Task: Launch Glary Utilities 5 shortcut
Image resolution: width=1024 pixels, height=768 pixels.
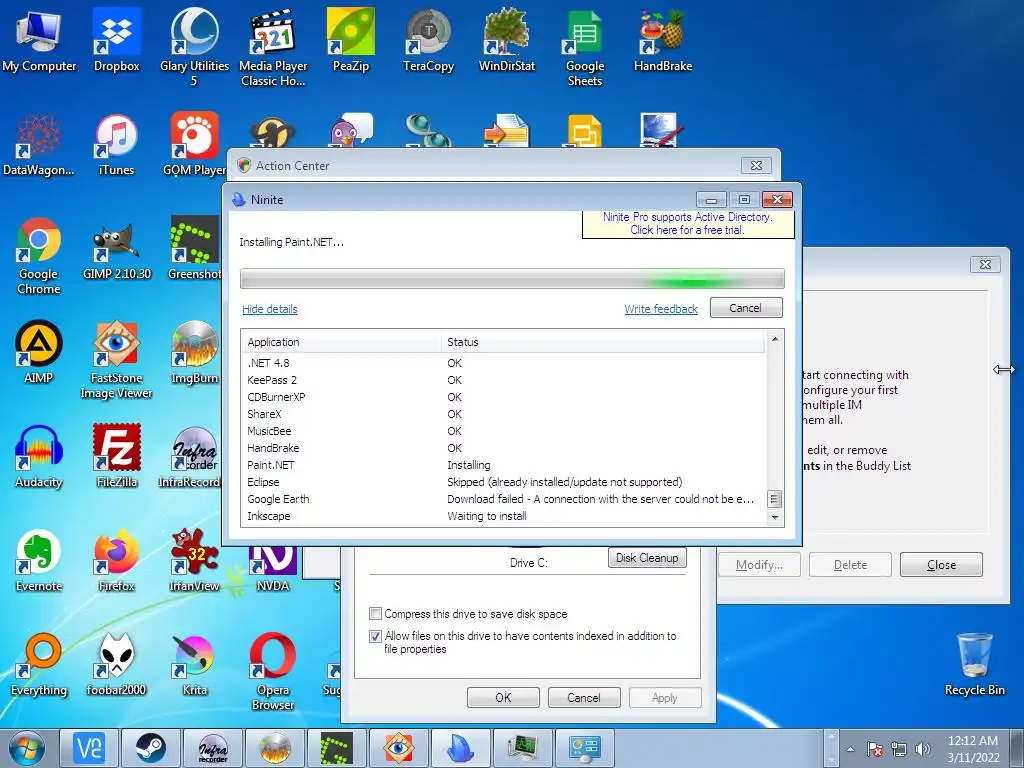Action: point(194,47)
